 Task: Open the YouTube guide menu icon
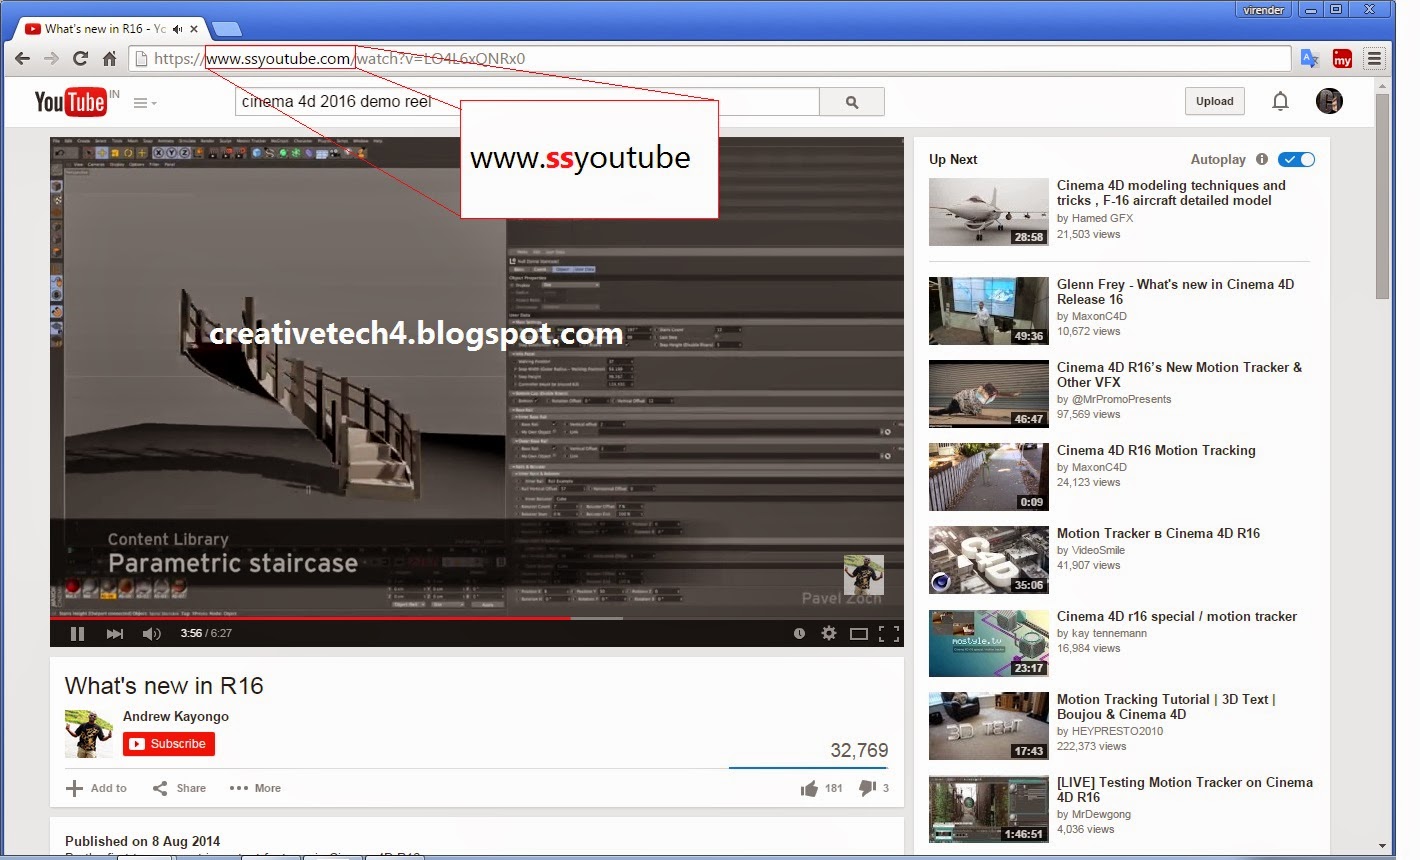pos(145,102)
